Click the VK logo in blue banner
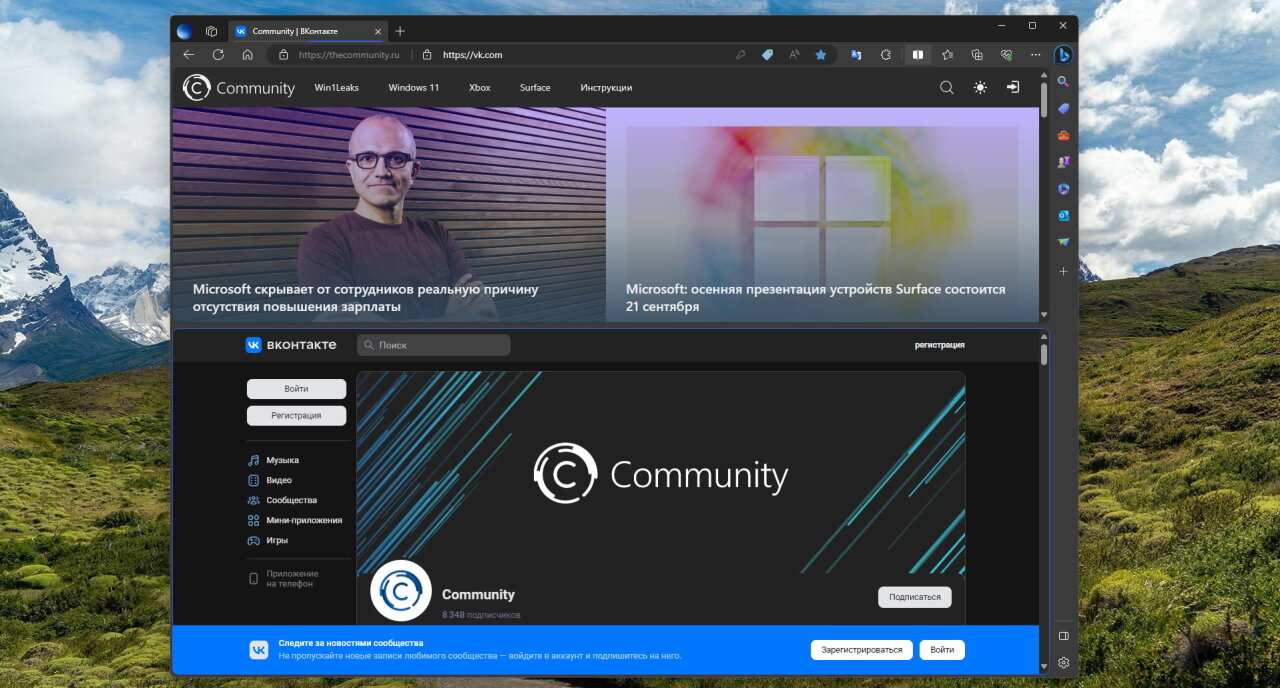 [x=259, y=650]
